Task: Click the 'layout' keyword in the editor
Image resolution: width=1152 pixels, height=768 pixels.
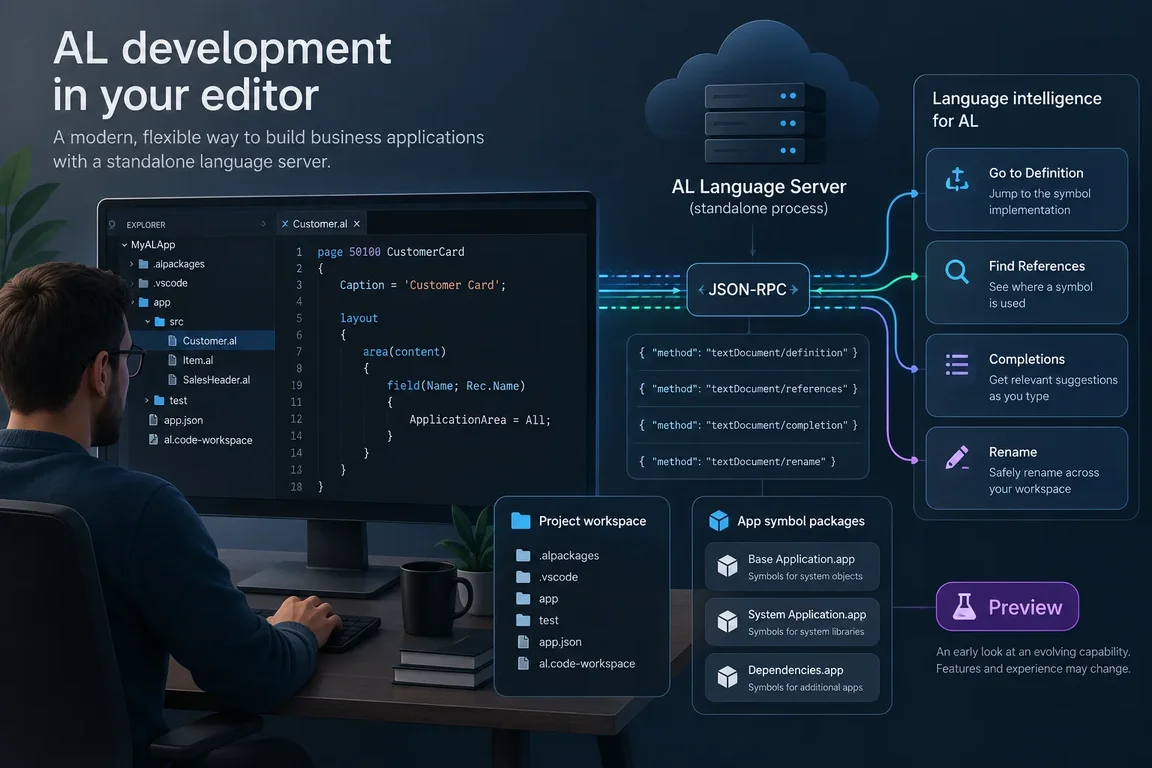Action: pos(359,318)
